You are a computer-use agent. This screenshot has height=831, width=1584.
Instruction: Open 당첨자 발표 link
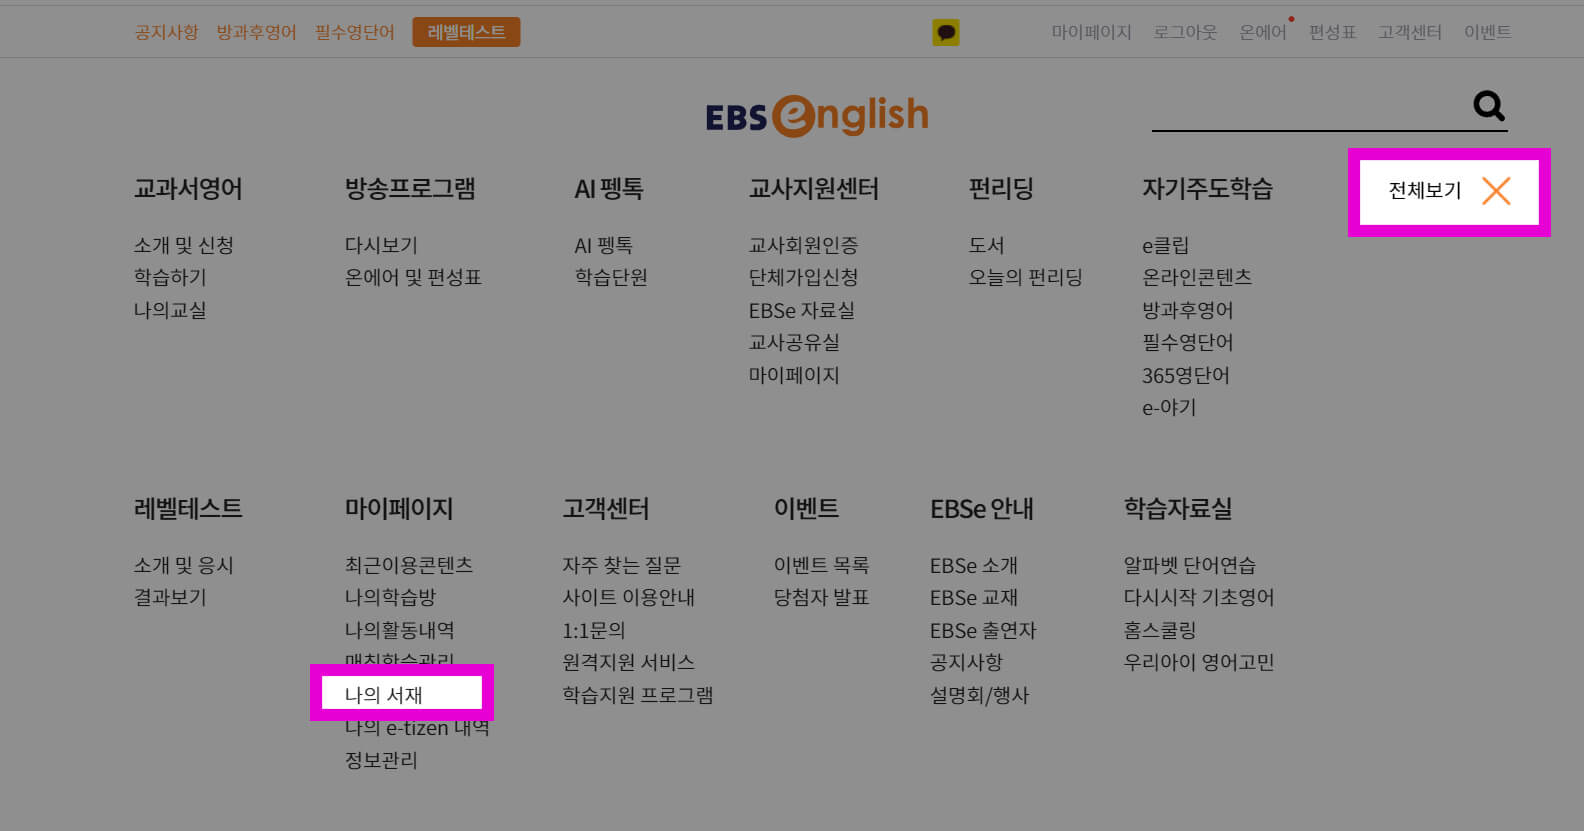pos(822,597)
